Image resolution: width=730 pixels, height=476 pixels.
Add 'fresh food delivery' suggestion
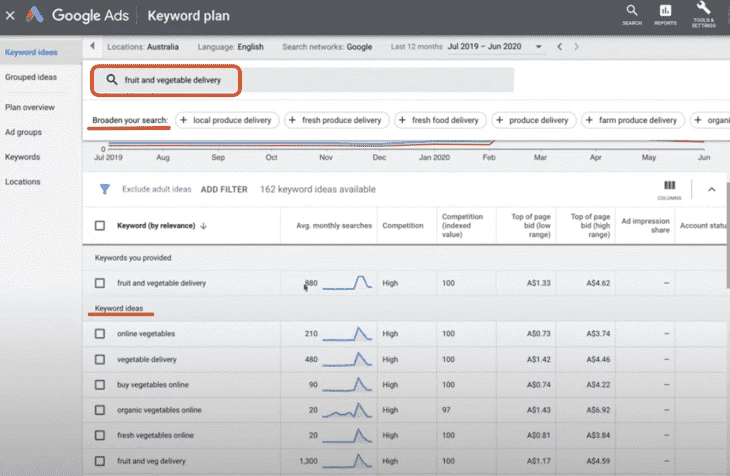pyautogui.click(x=440, y=120)
